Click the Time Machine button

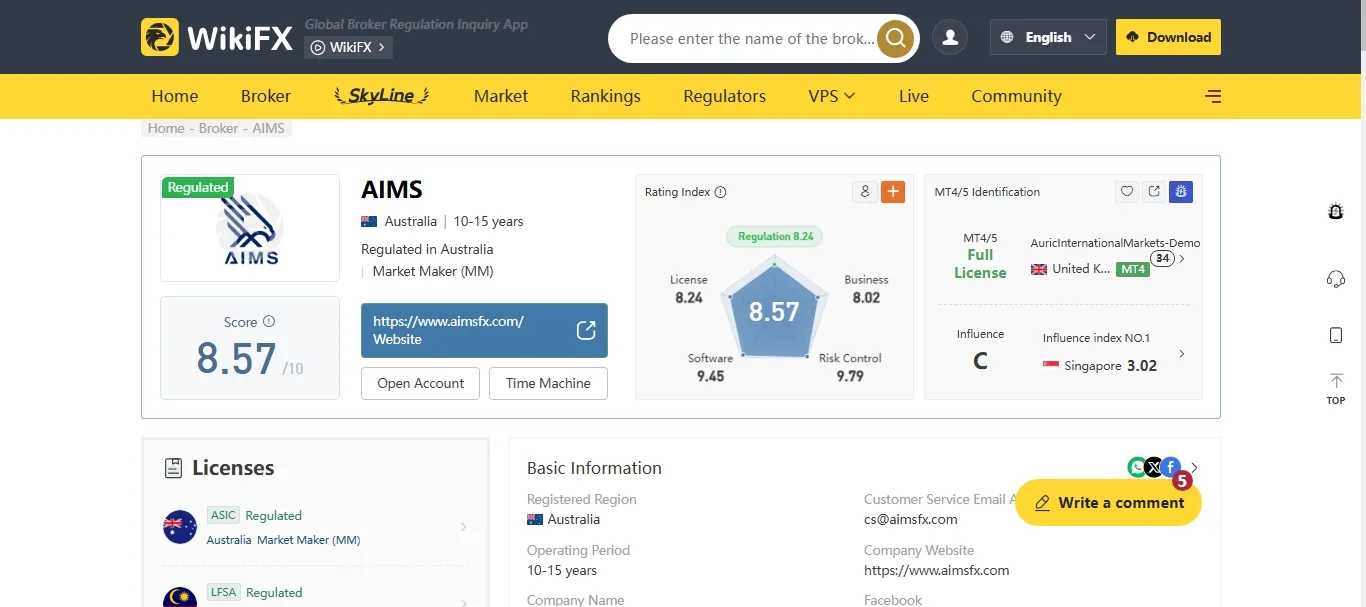(548, 383)
